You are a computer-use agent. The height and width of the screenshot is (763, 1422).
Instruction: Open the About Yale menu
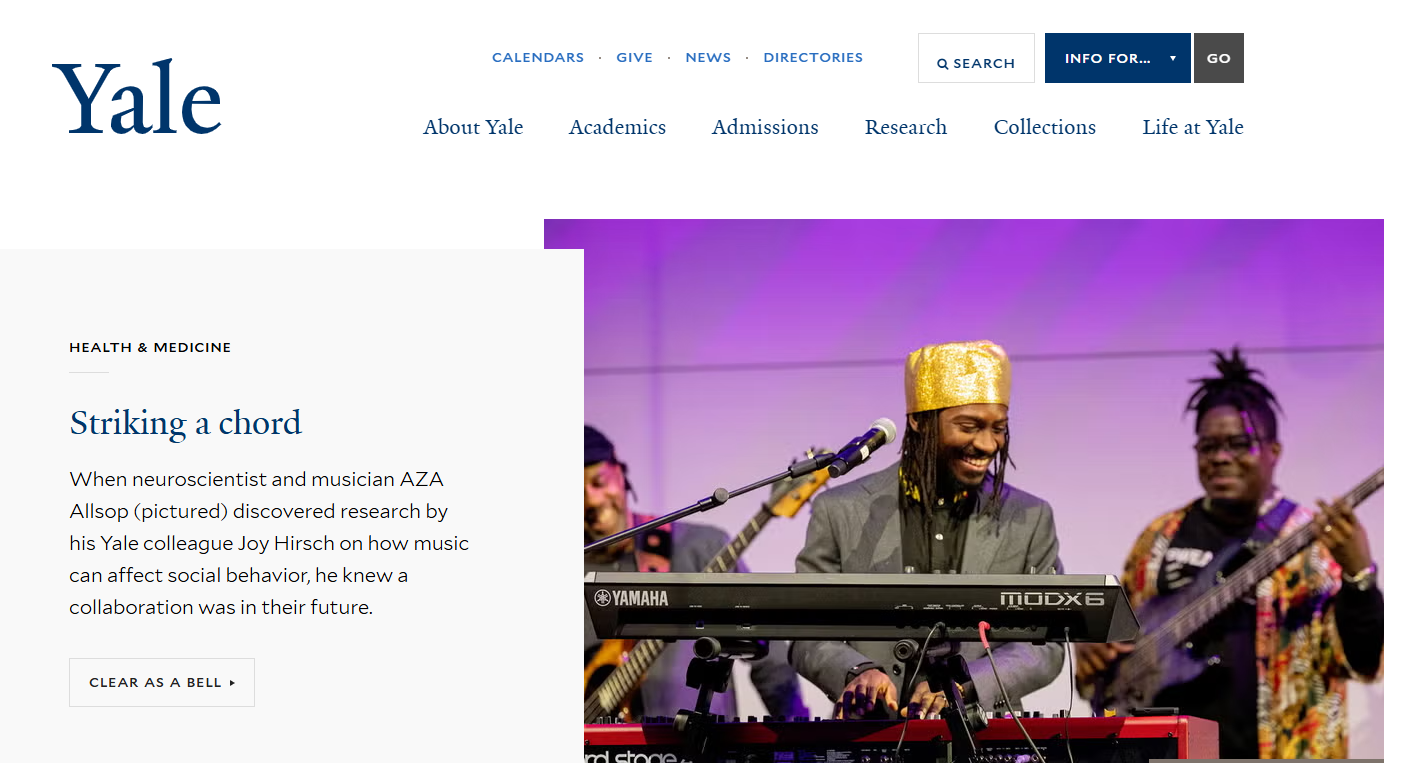tap(473, 127)
